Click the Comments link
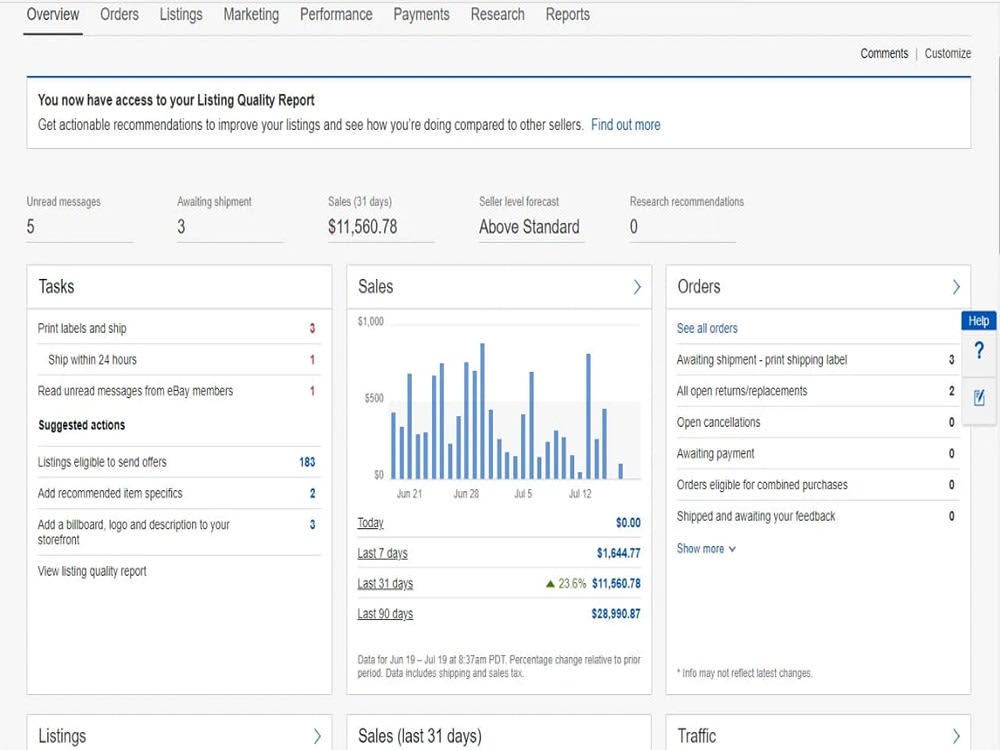 click(x=884, y=54)
